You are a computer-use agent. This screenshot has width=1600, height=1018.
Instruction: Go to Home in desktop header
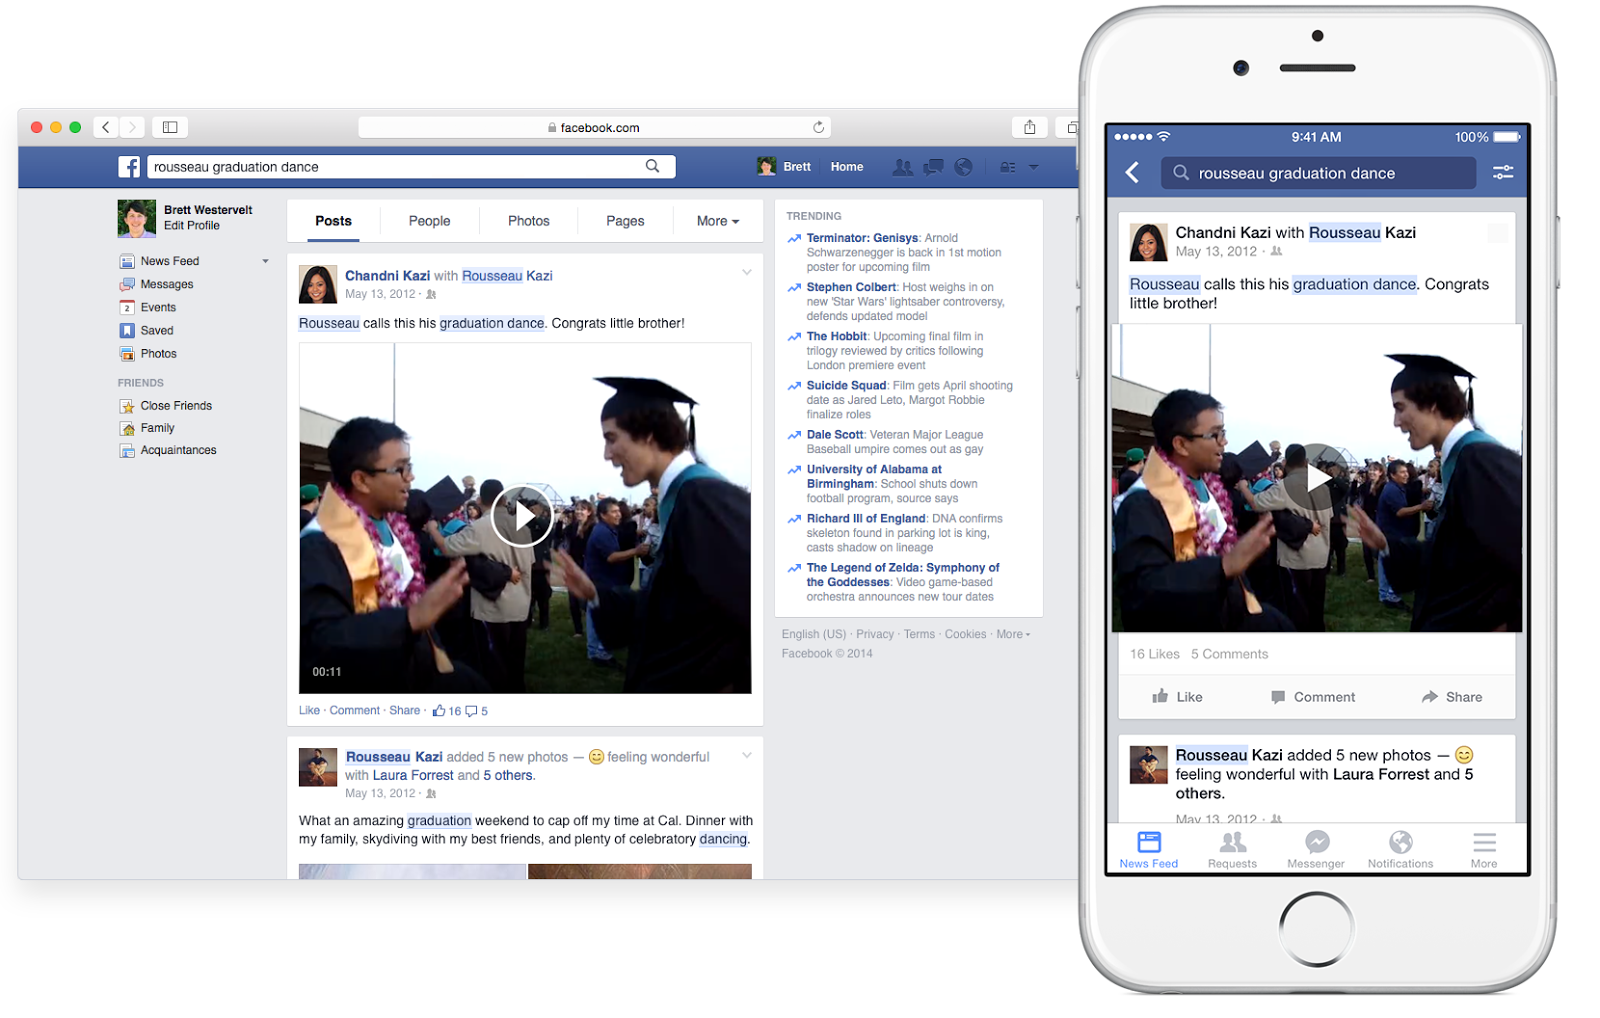point(846,167)
